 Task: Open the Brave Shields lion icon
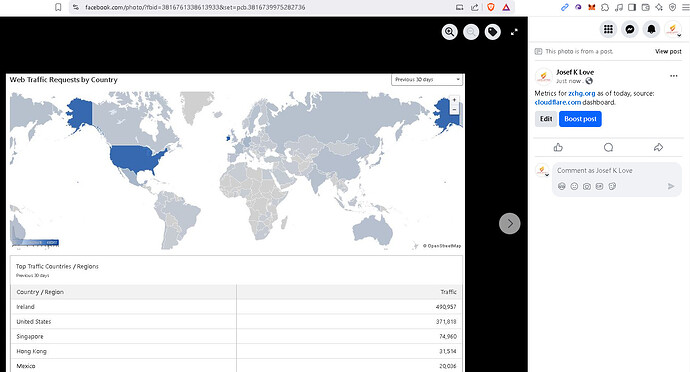tap(491, 7)
